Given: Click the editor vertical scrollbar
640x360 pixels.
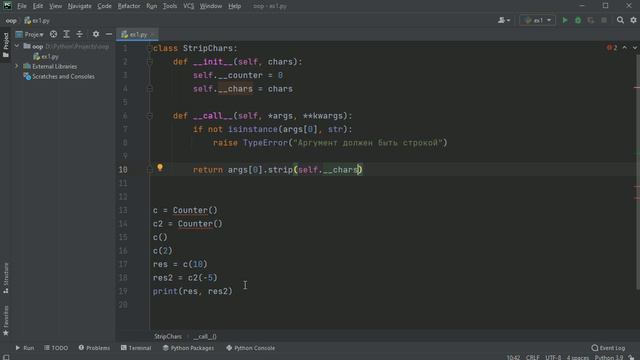Looking at the screenshot, I should coord(637,171).
